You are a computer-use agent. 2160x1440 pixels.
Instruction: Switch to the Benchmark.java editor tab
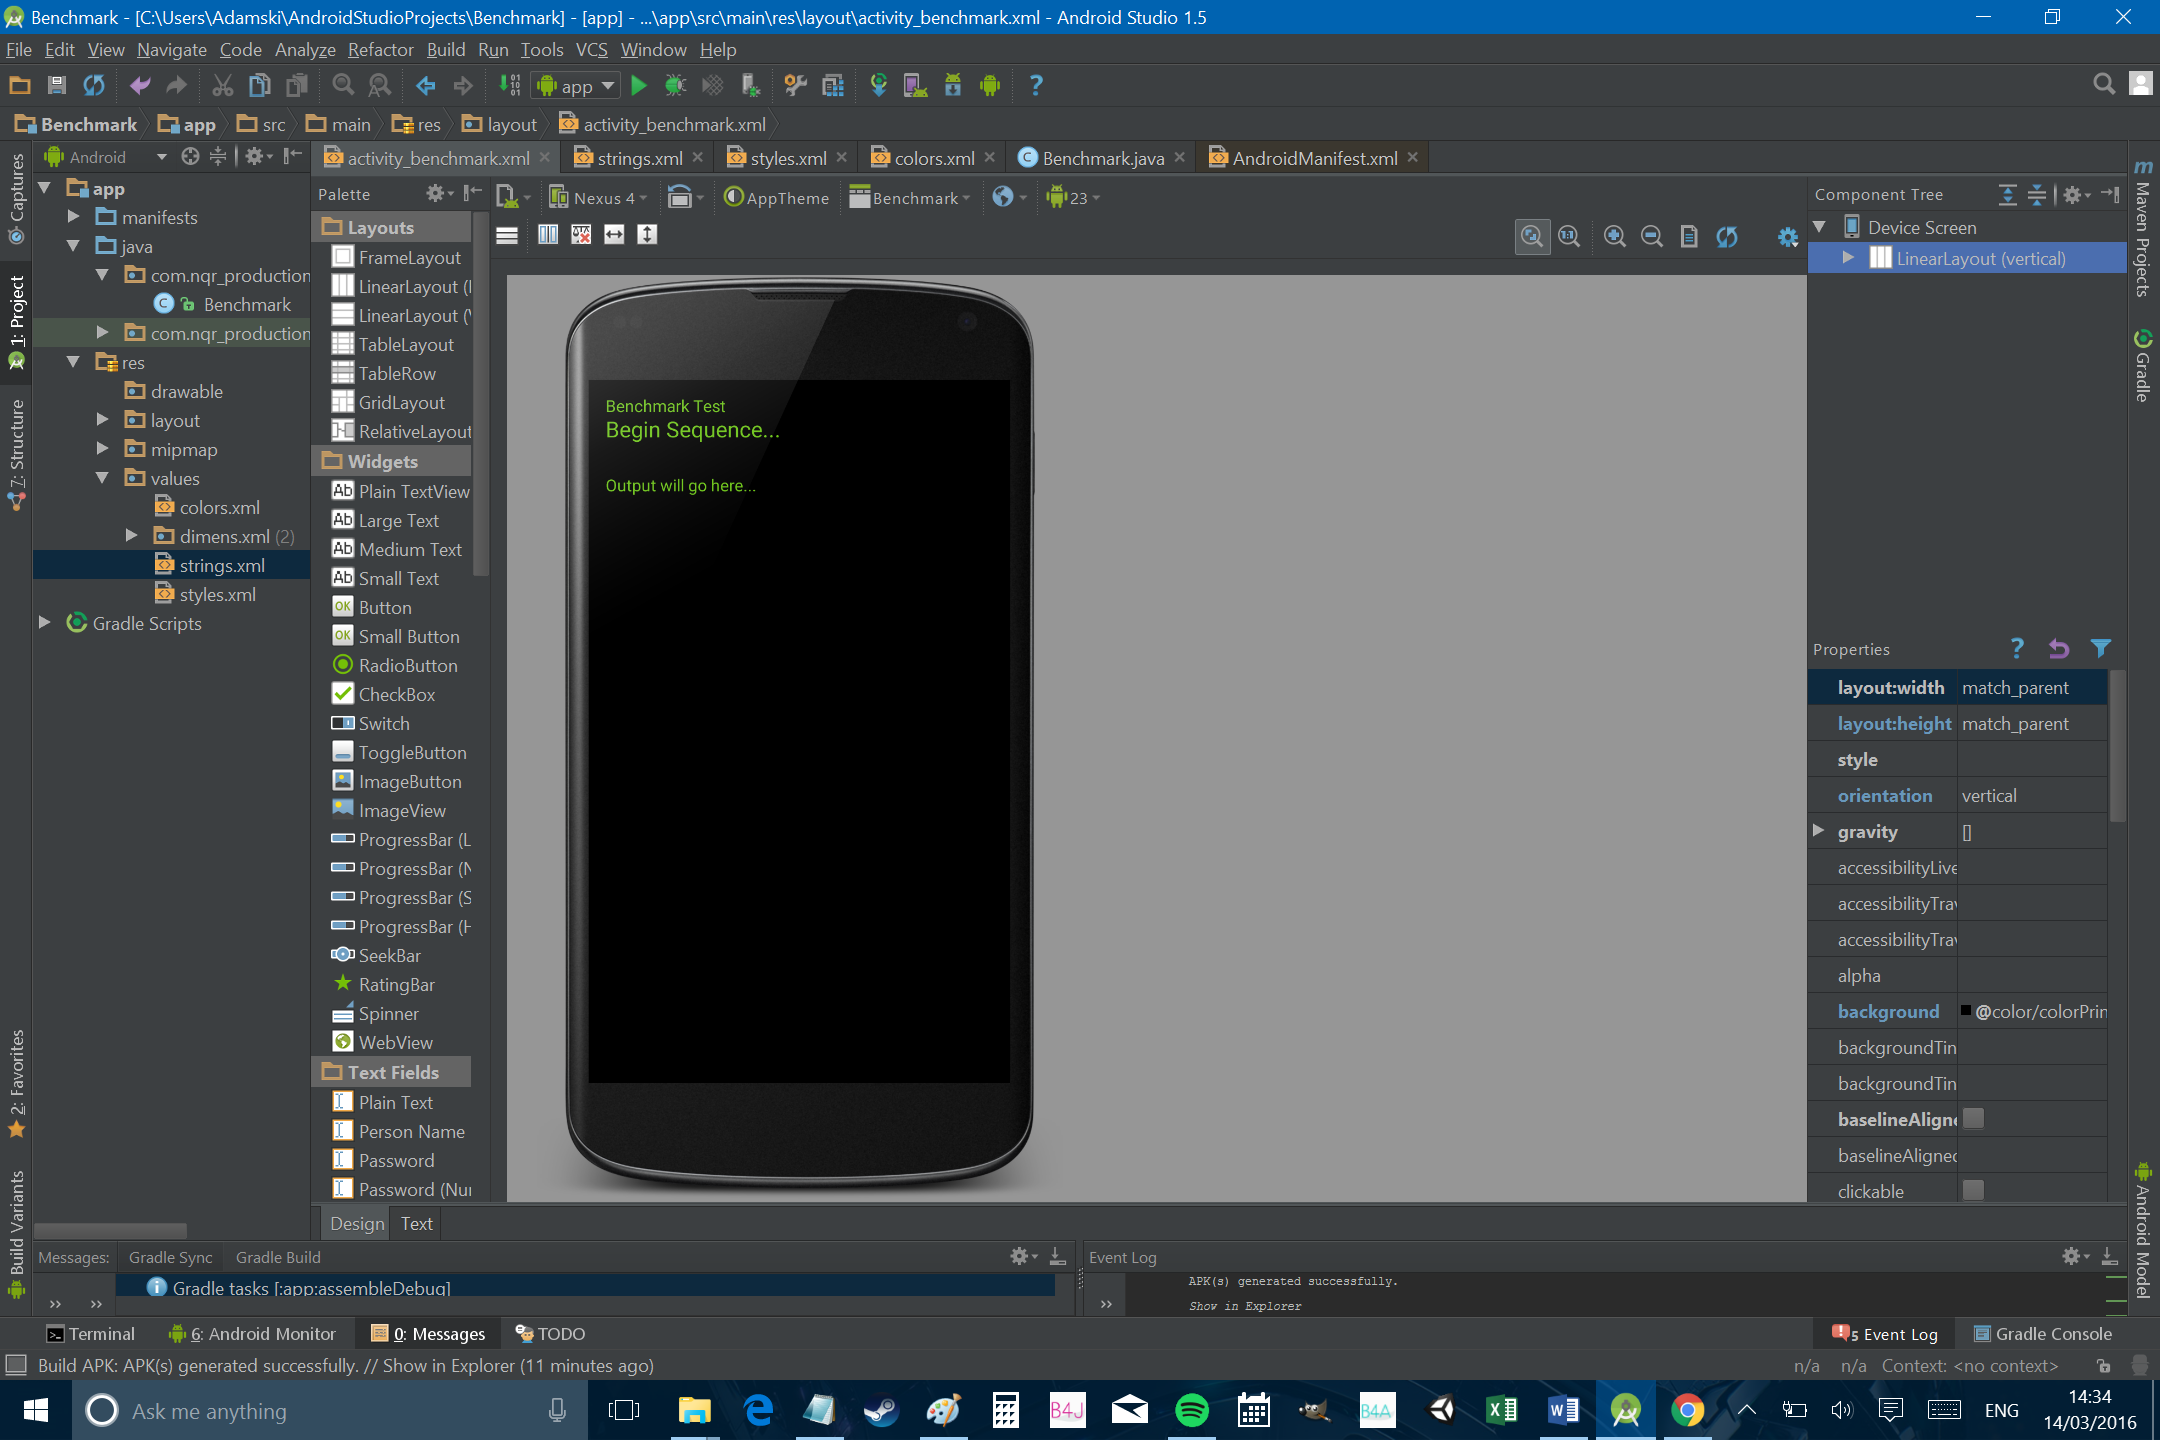coord(1101,158)
